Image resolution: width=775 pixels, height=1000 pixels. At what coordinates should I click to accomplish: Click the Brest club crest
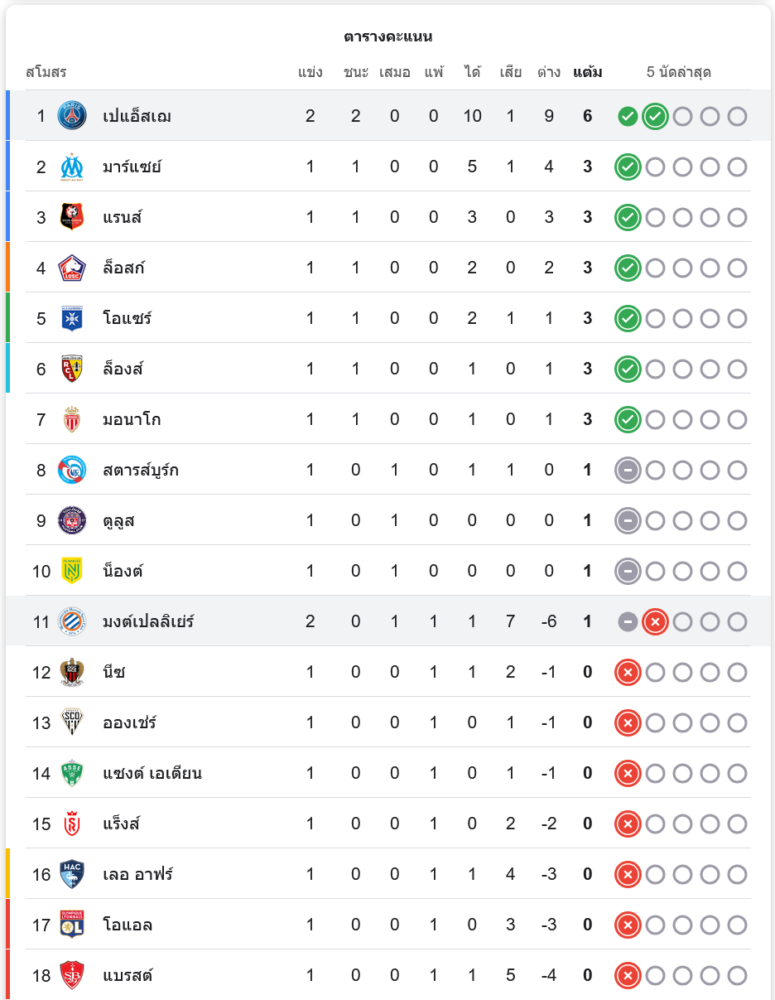point(72,975)
